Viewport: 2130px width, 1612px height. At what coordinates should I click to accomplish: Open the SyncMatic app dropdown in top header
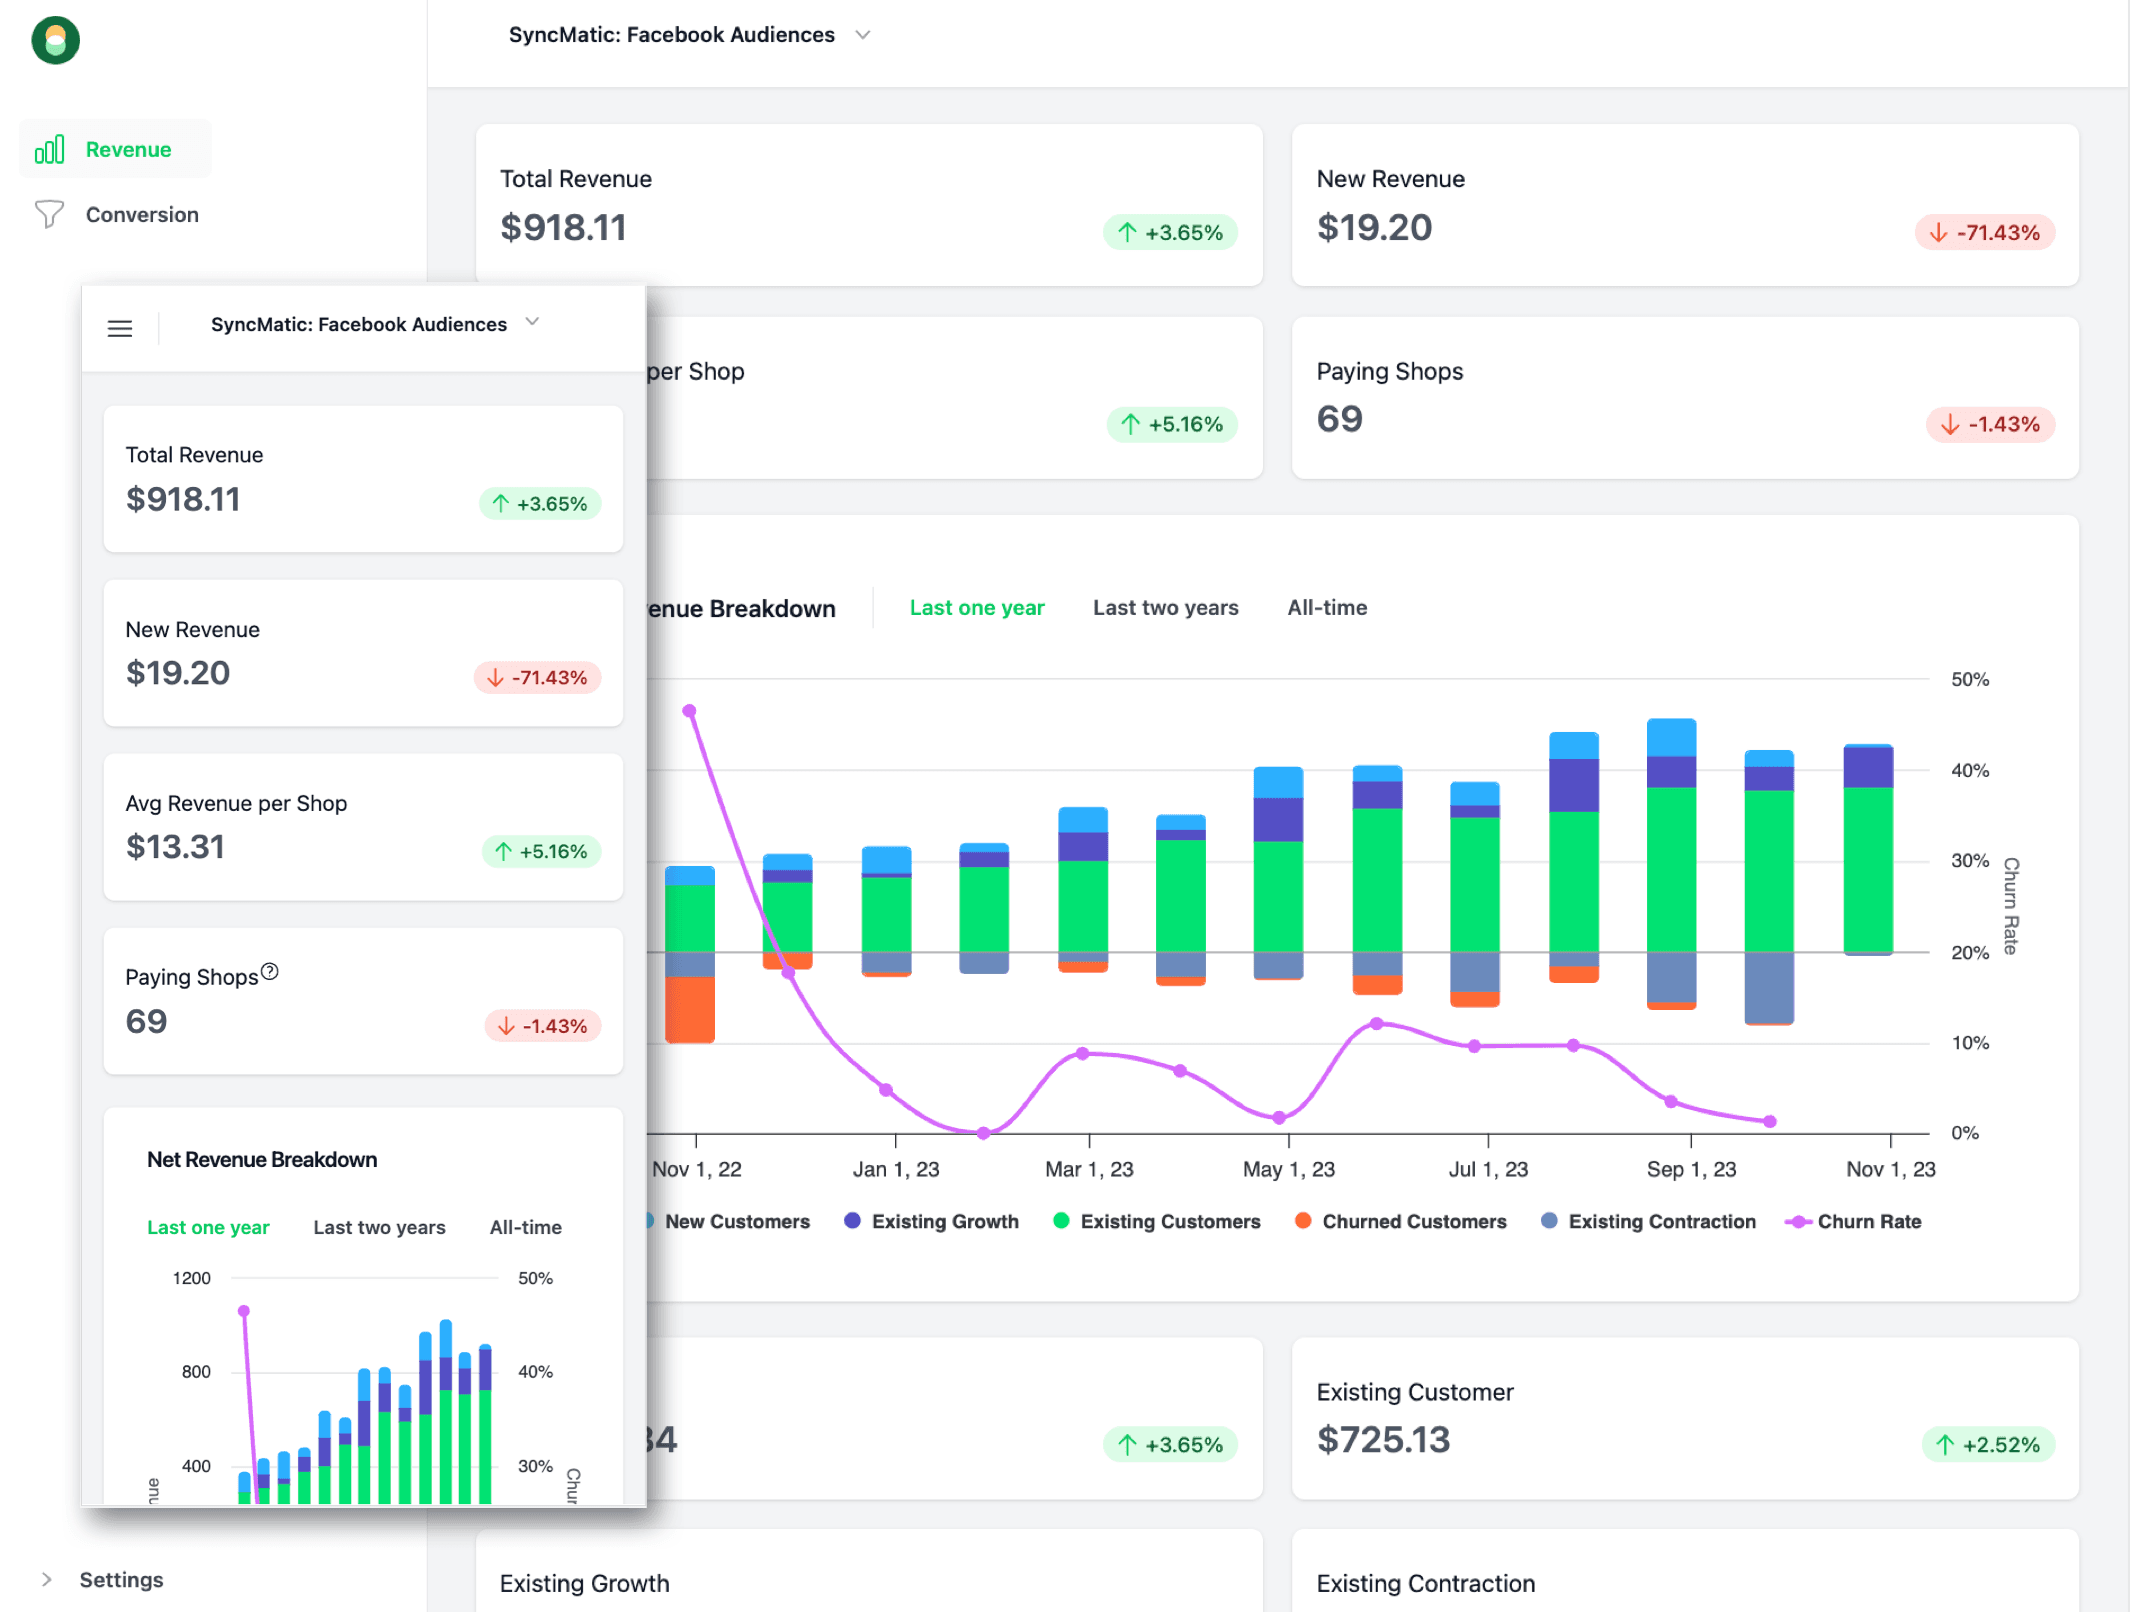pos(690,35)
